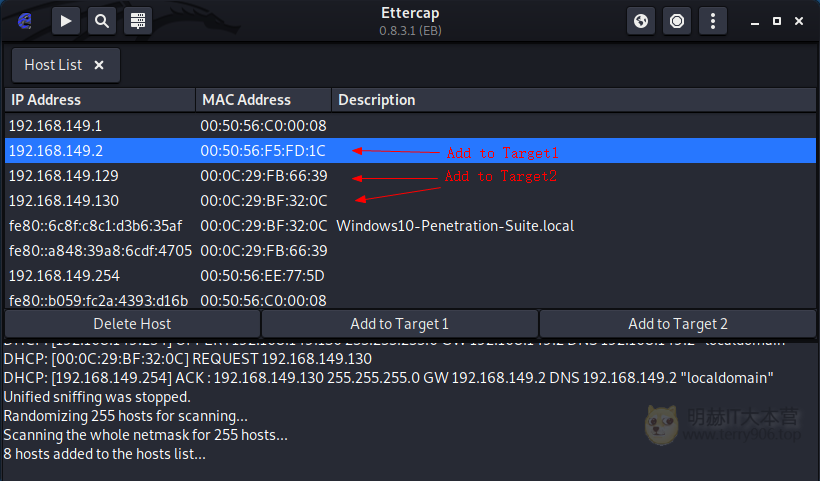Select host 192.168.149.130 row
The width and height of the screenshot is (820, 481).
tap(410, 201)
